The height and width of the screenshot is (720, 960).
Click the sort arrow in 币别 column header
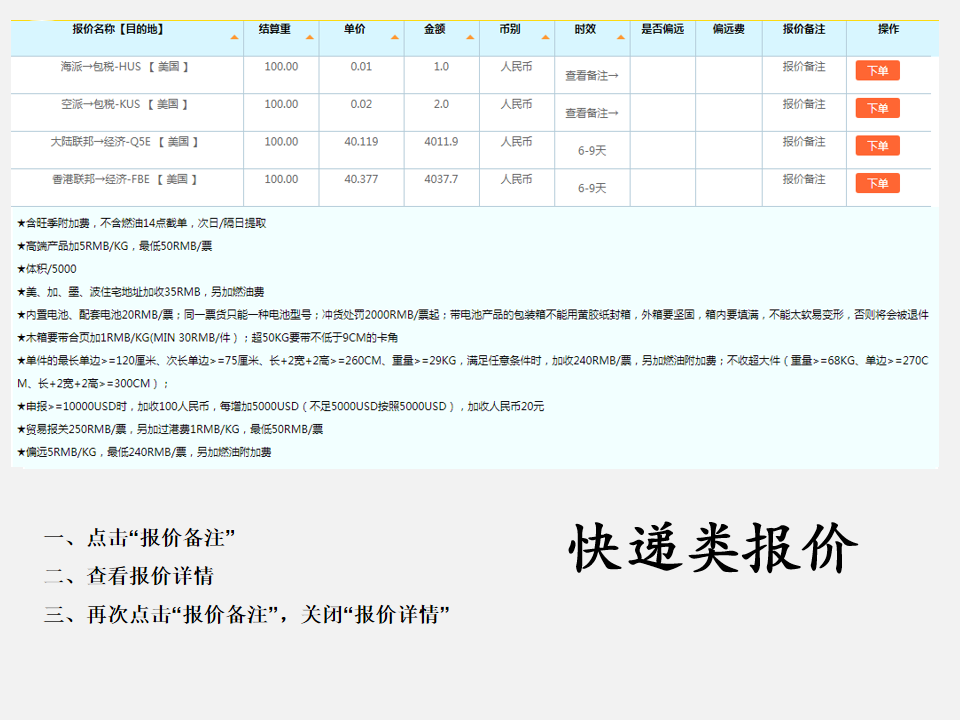pyautogui.click(x=544, y=37)
